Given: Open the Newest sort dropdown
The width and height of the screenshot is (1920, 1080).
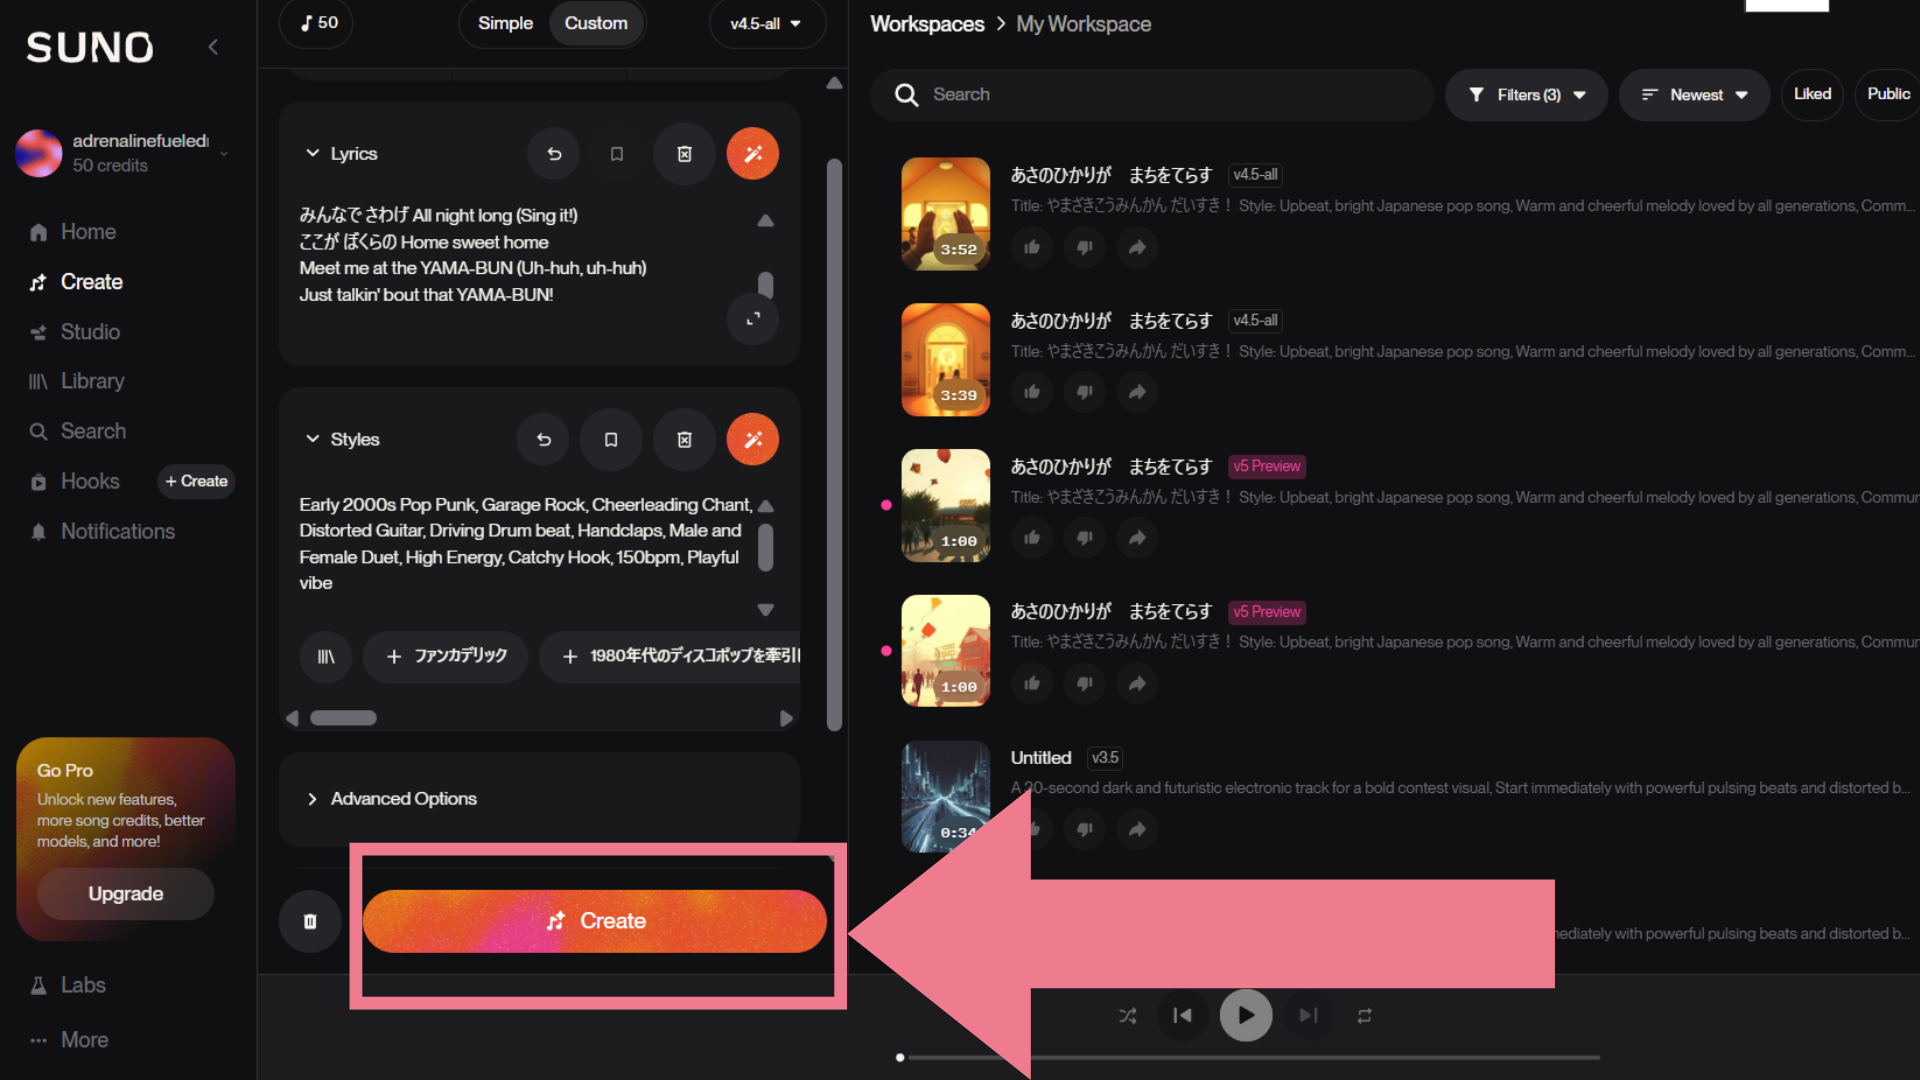Looking at the screenshot, I should tap(1694, 95).
